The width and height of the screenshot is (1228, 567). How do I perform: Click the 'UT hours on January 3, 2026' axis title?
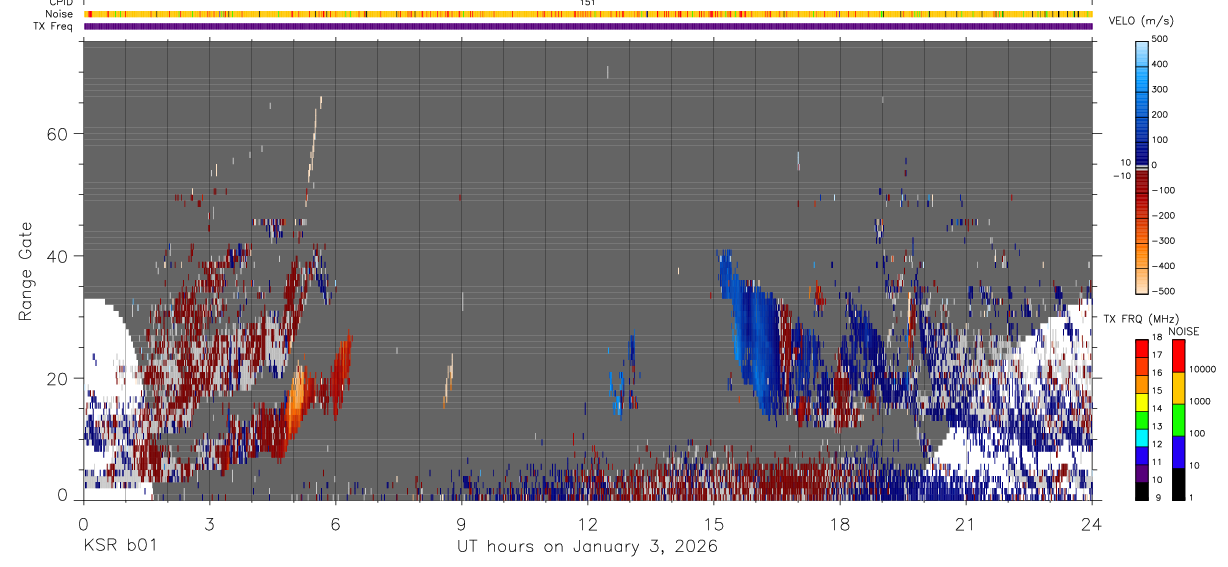point(587,547)
